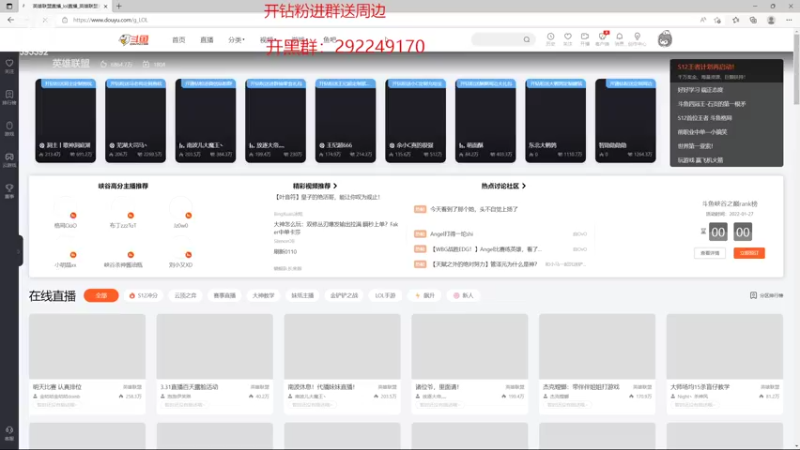The height and width of the screenshot is (450, 800).
Task: Close the current browser tab
Action: 106,6
